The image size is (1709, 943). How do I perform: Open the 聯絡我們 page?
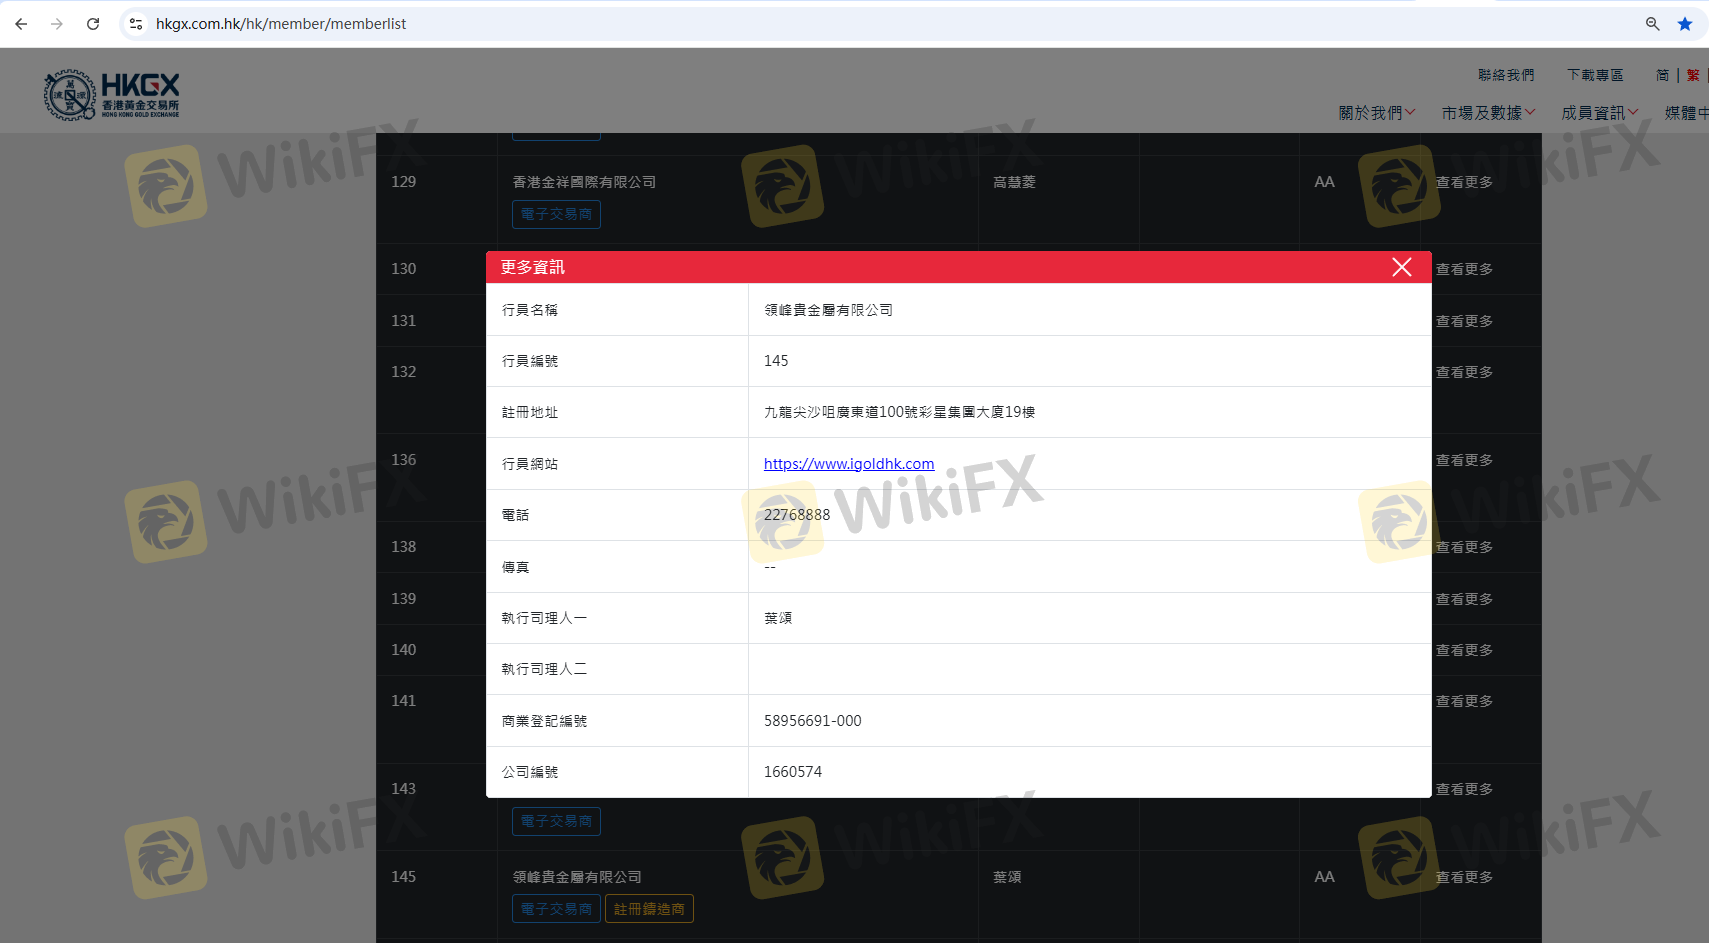coord(1505,75)
